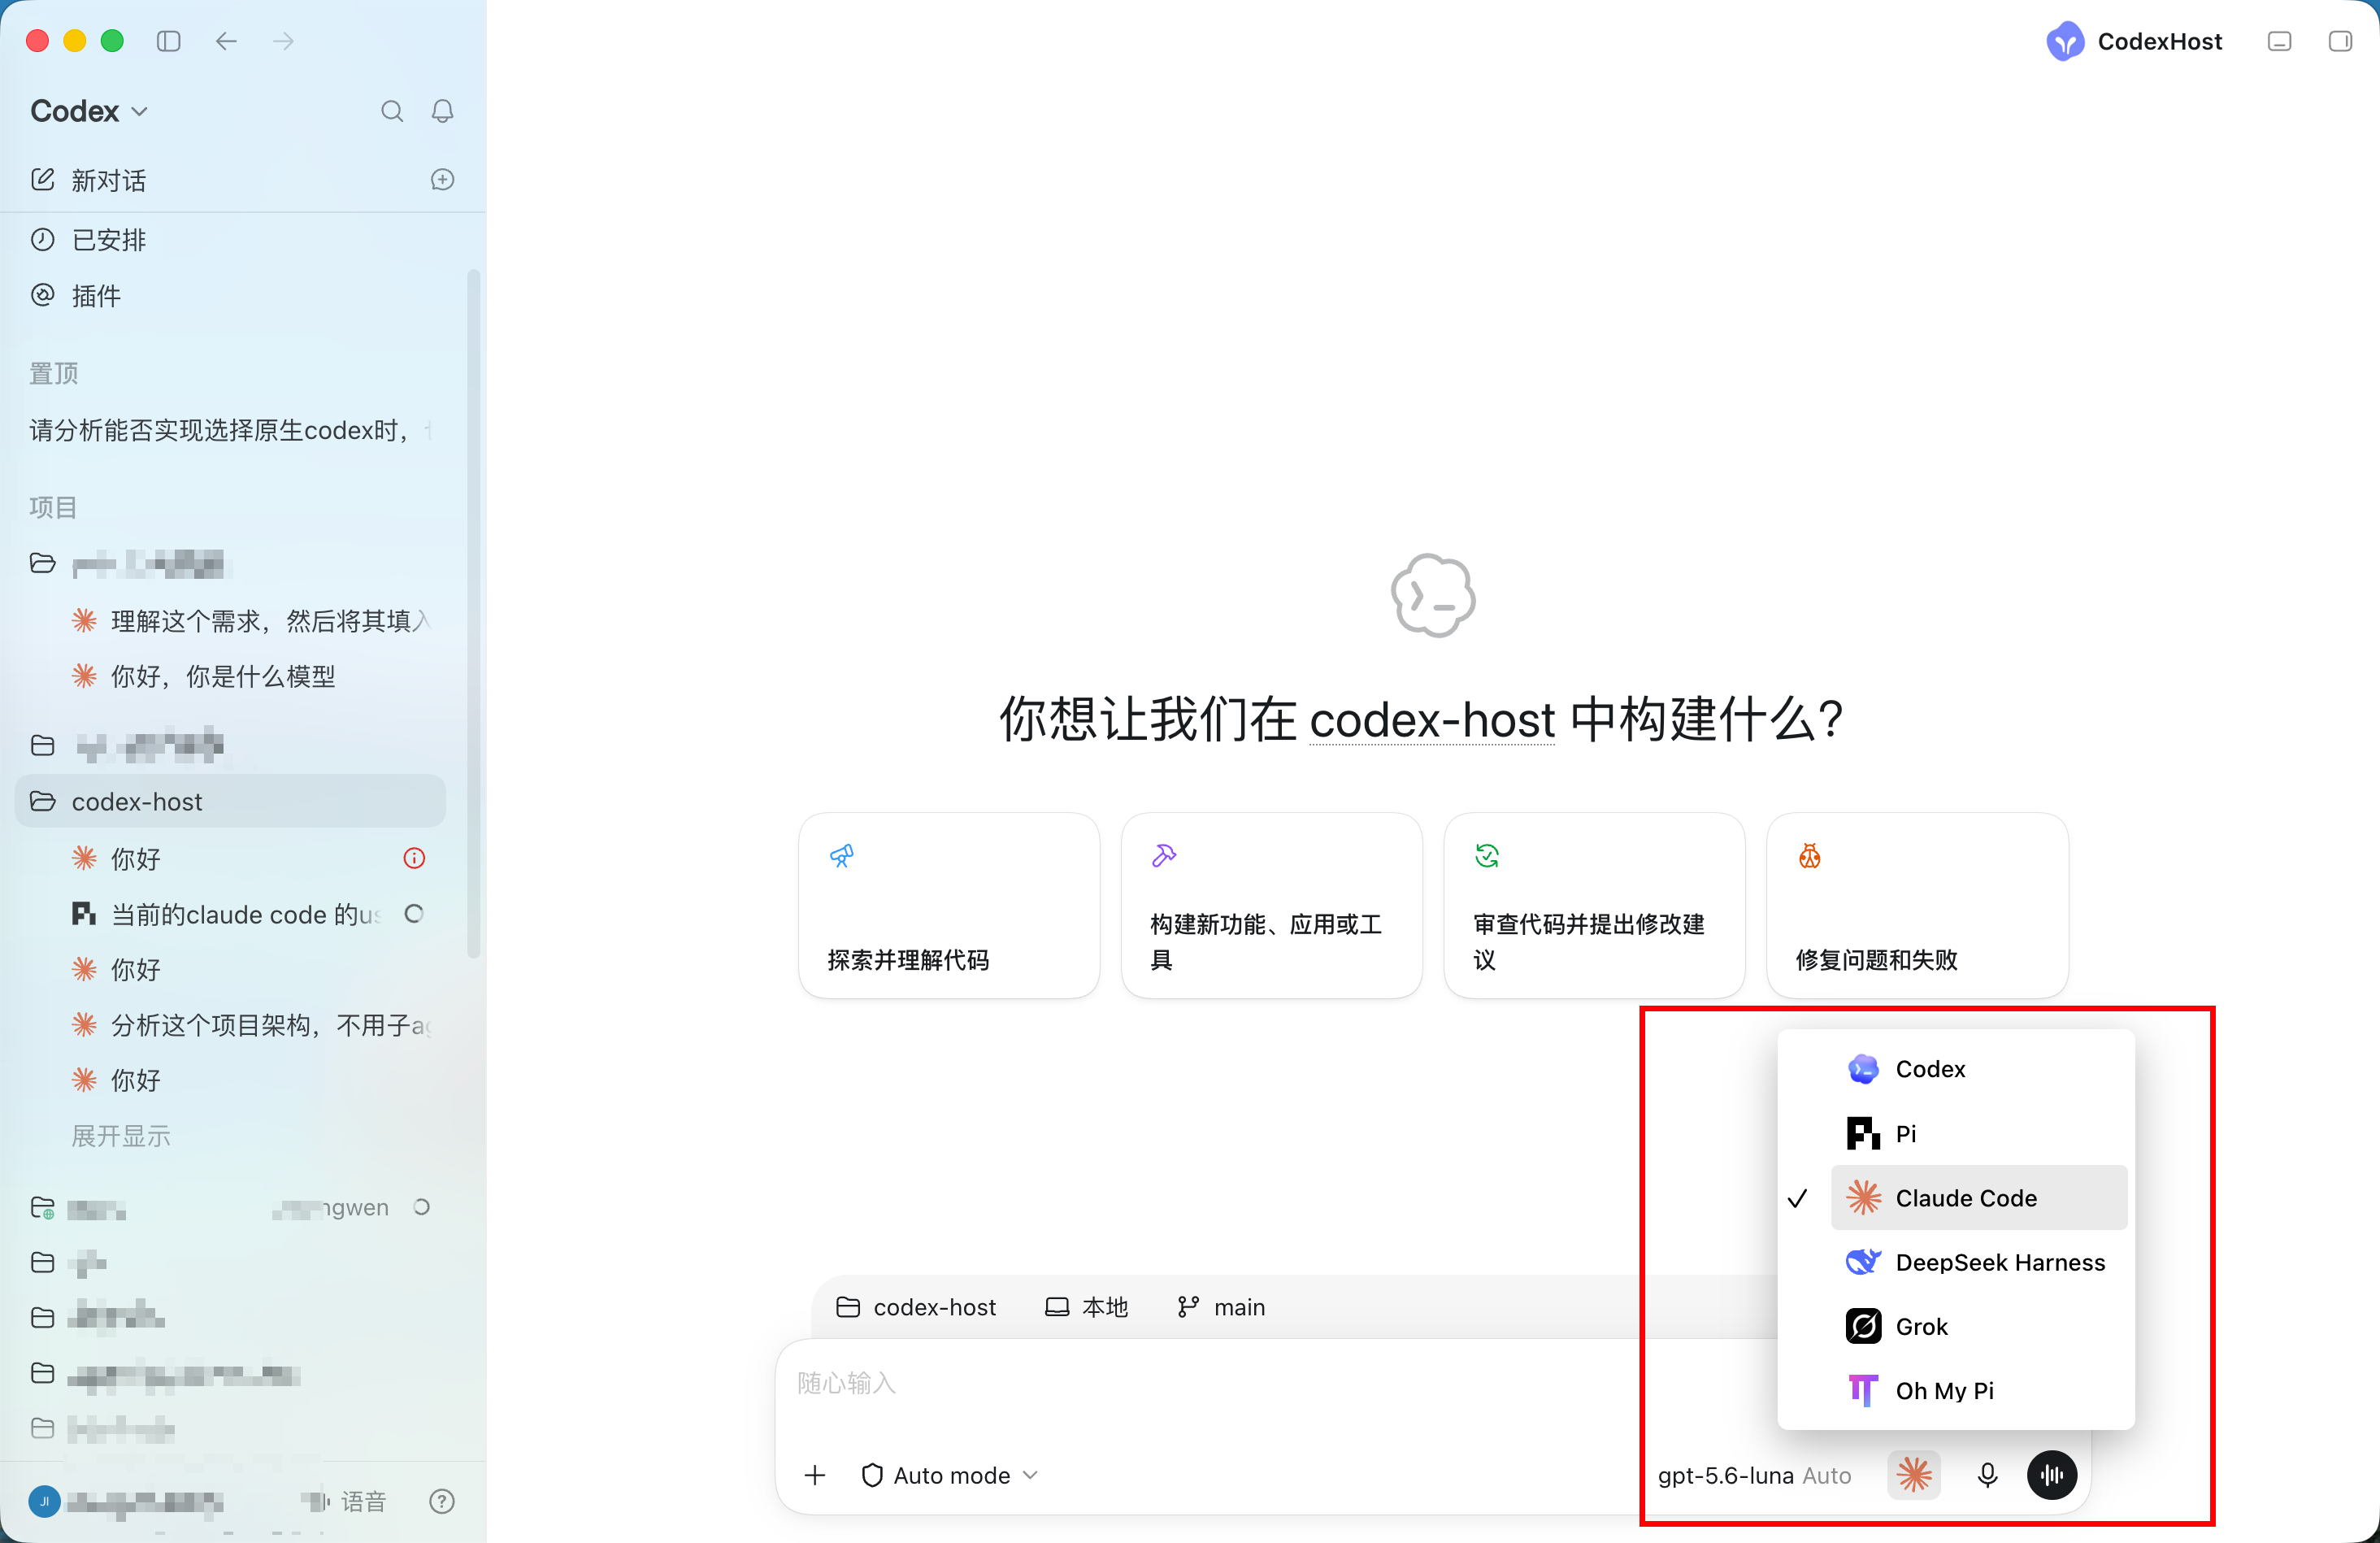Screen dimensions: 2380x1543
Task: Click the plus attach icon in composer
Action: 815,1475
